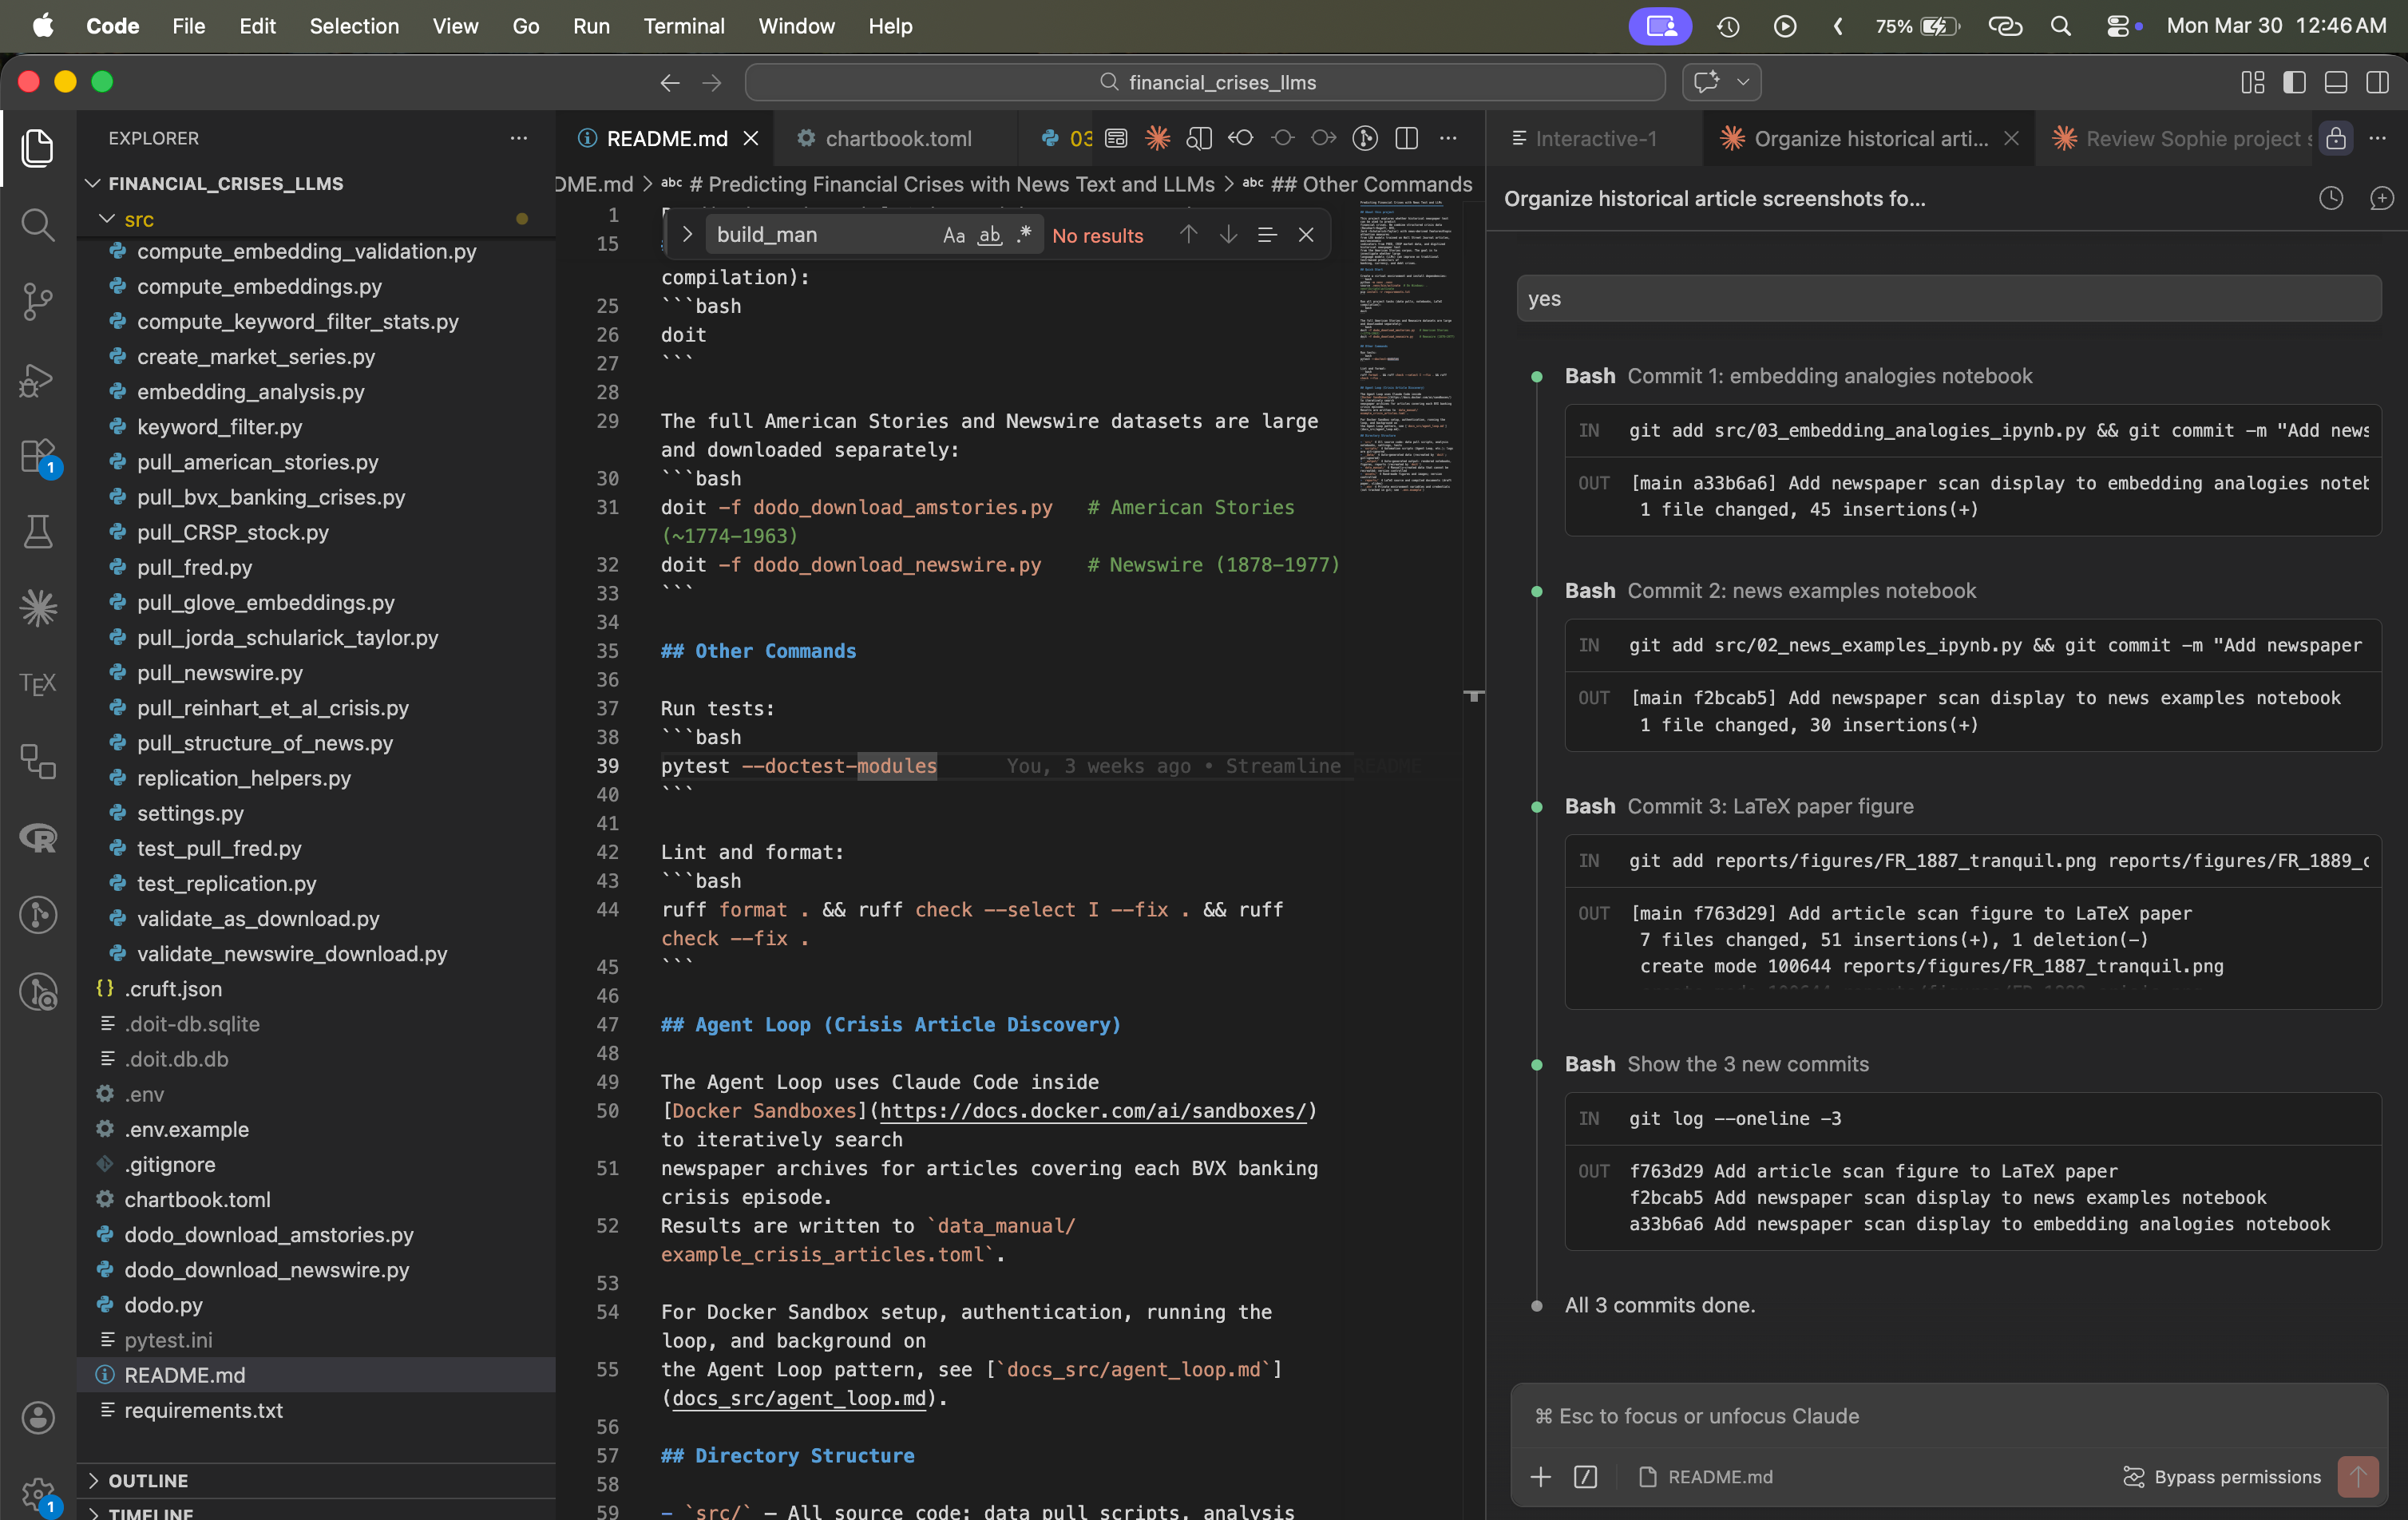The image size is (2408, 1520).
Task: Open the docs.docker.com sandboxes link
Action: click(1092, 1110)
